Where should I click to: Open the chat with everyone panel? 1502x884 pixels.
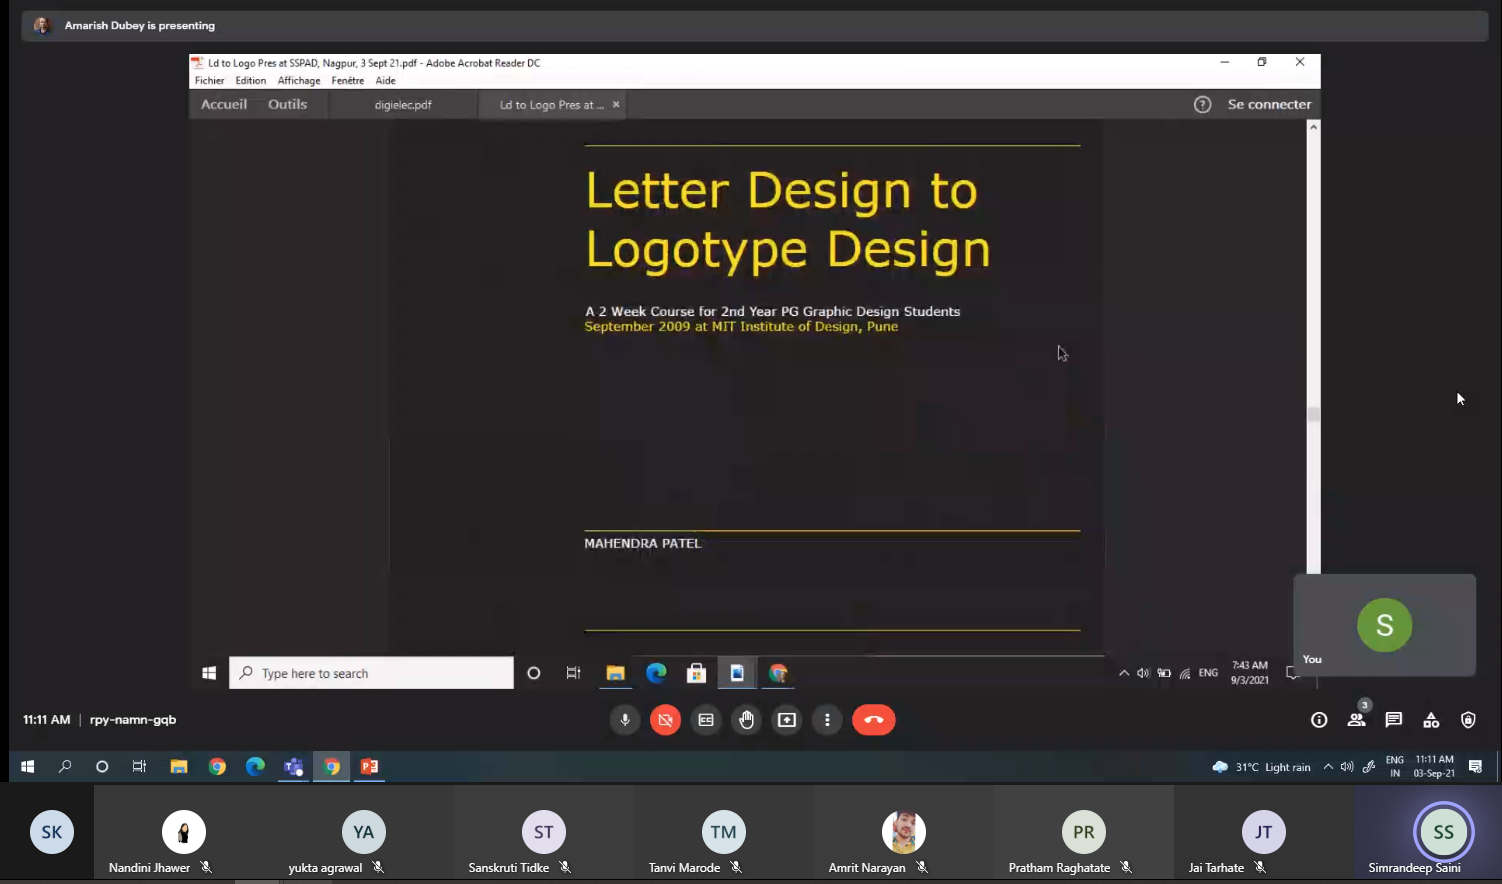[x=1394, y=720]
